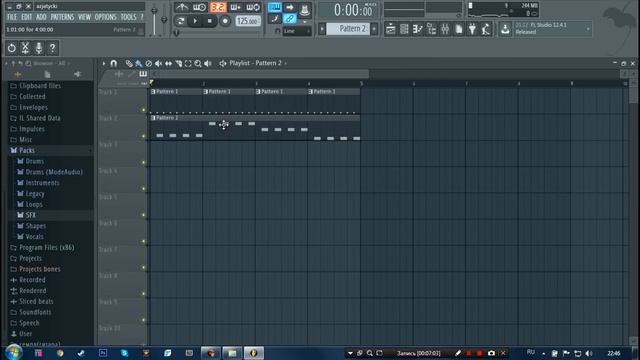Open the TOOLS menu
Viewport: 640px width, 360px height.
tap(129, 17)
